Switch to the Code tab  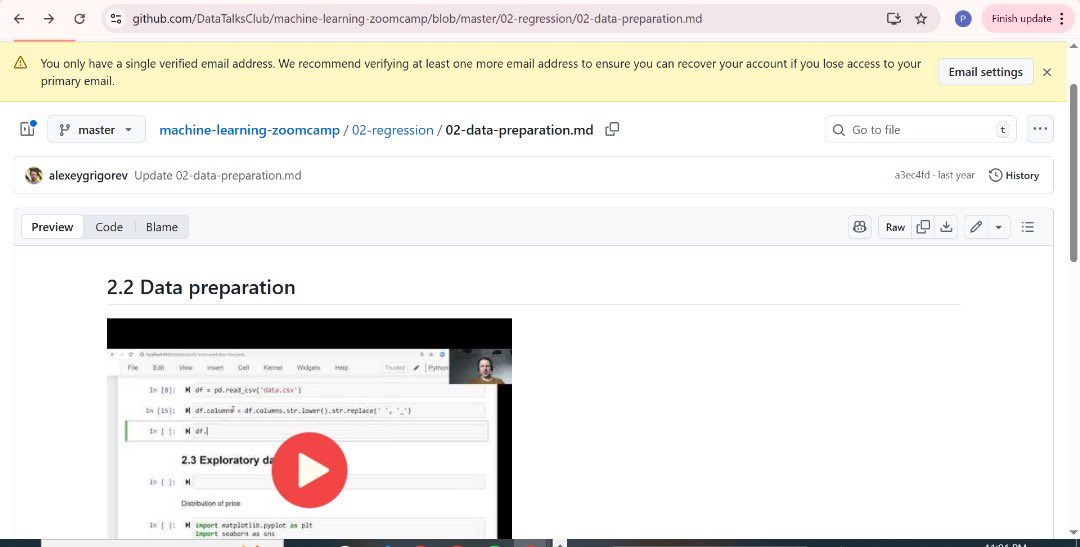coord(109,227)
